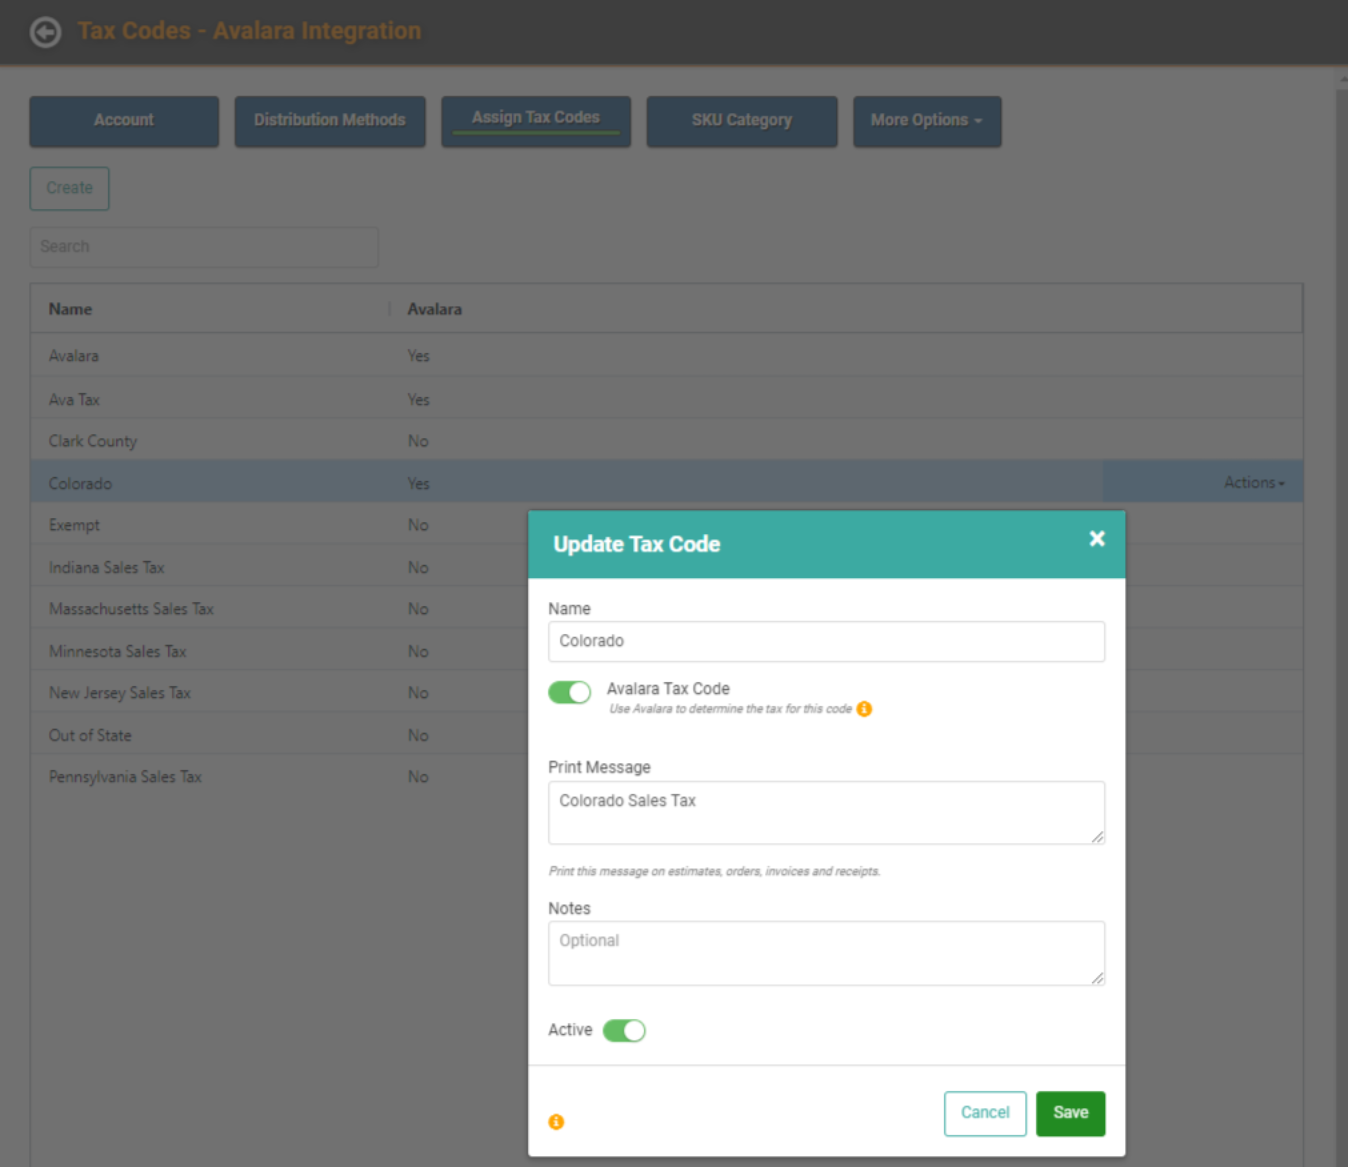Viewport: 1348px width, 1167px height.
Task: Click the No value for Clark County
Action: click(x=418, y=441)
